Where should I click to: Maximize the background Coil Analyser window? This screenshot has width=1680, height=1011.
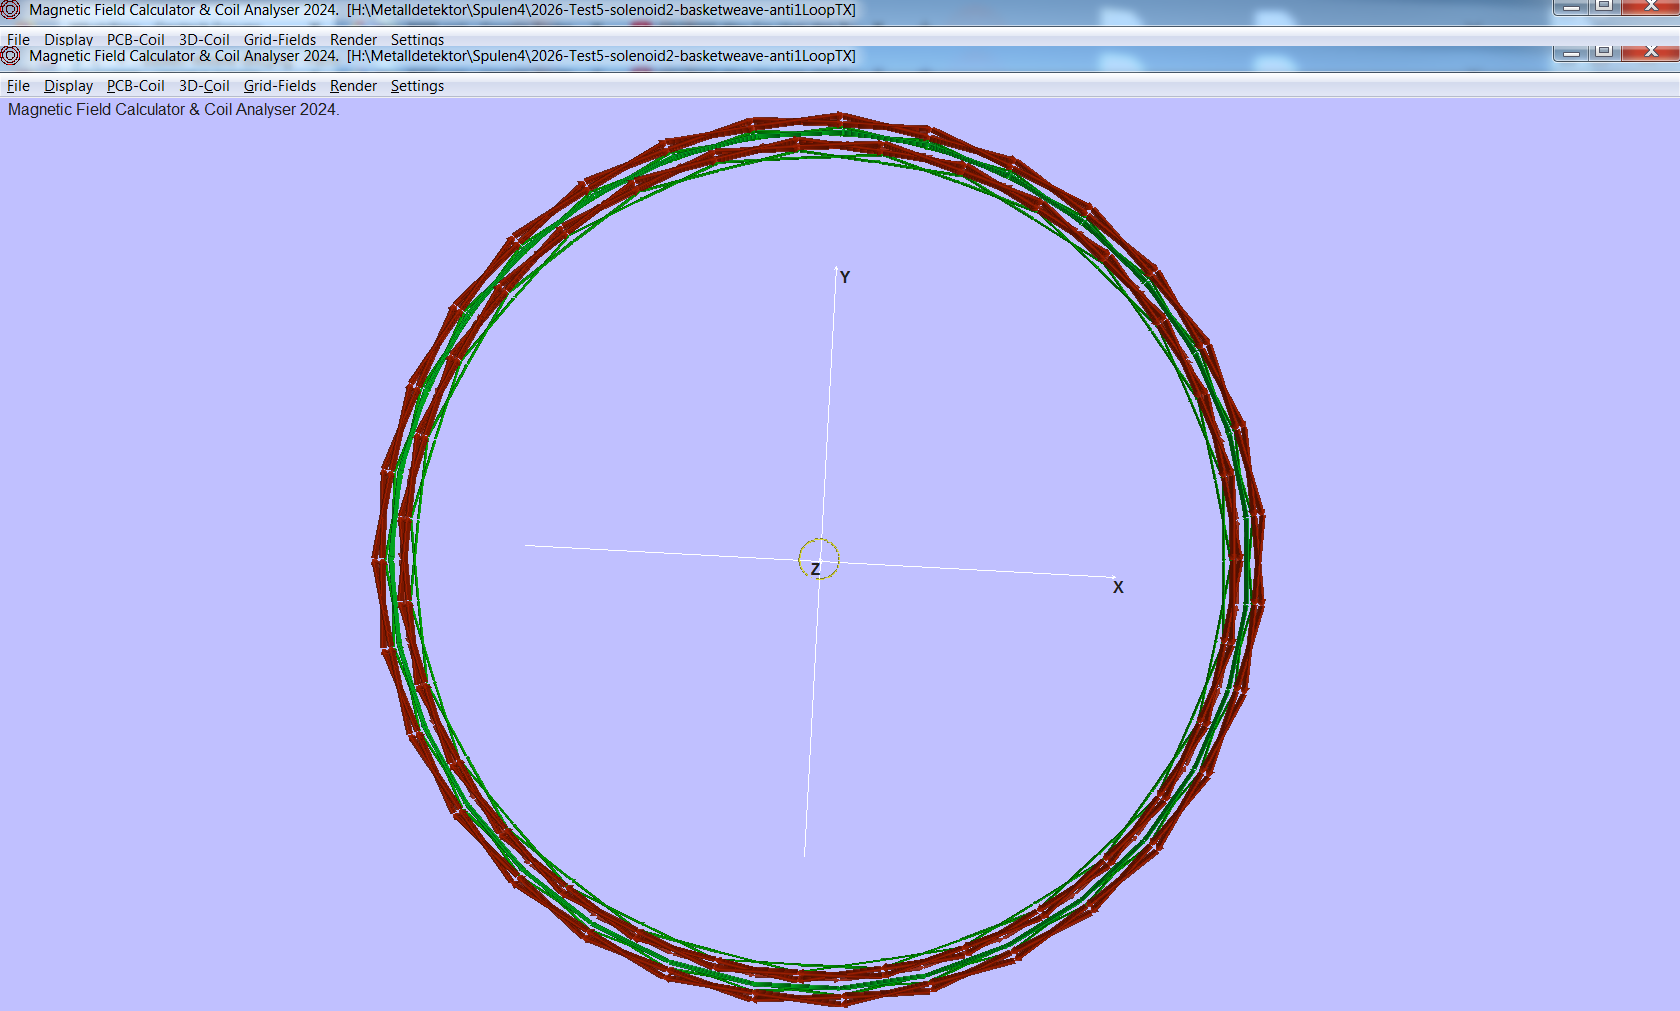1604,6
